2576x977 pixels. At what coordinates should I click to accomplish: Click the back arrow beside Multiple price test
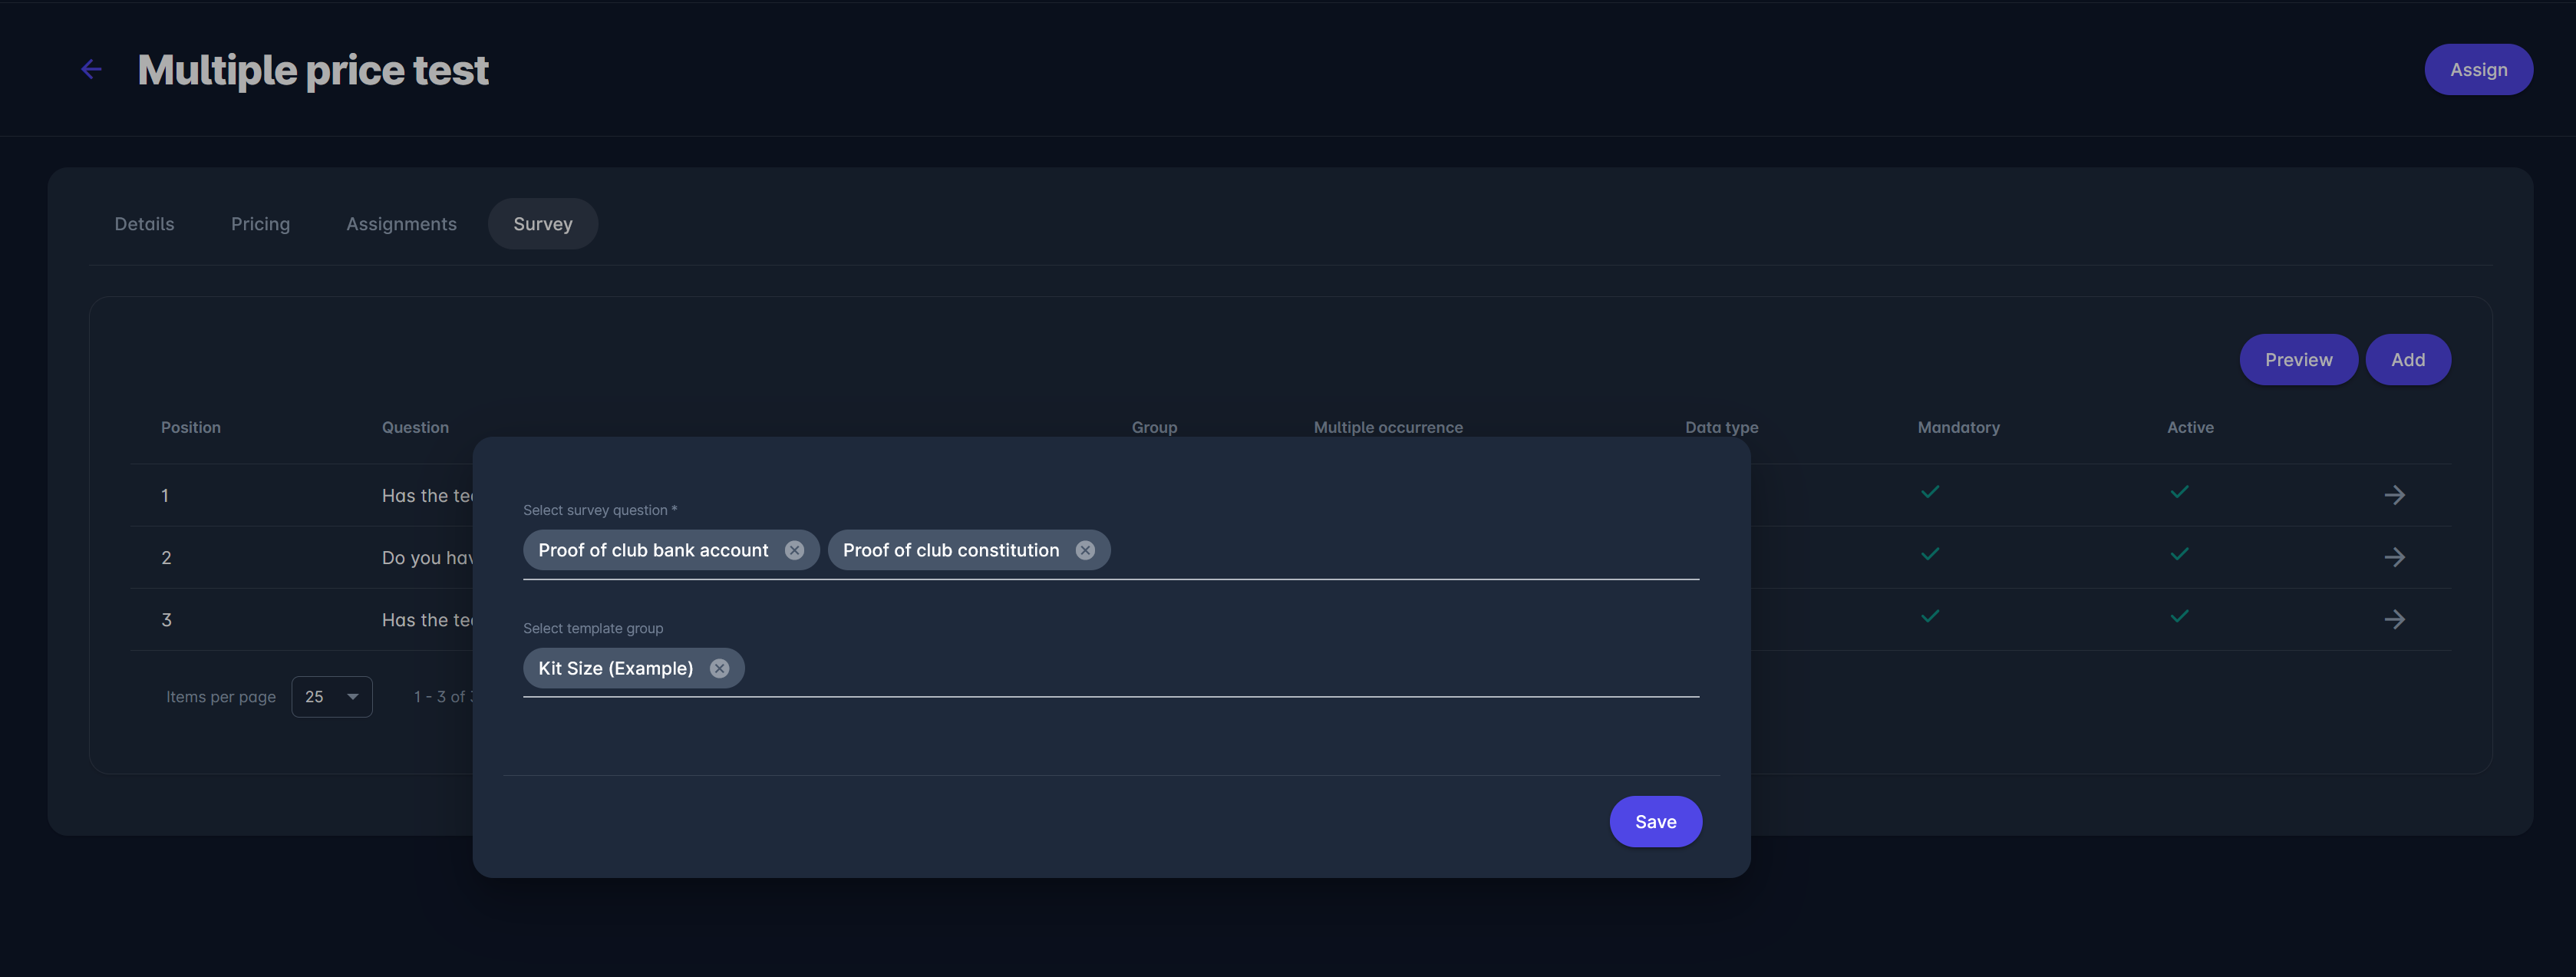click(x=91, y=69)
